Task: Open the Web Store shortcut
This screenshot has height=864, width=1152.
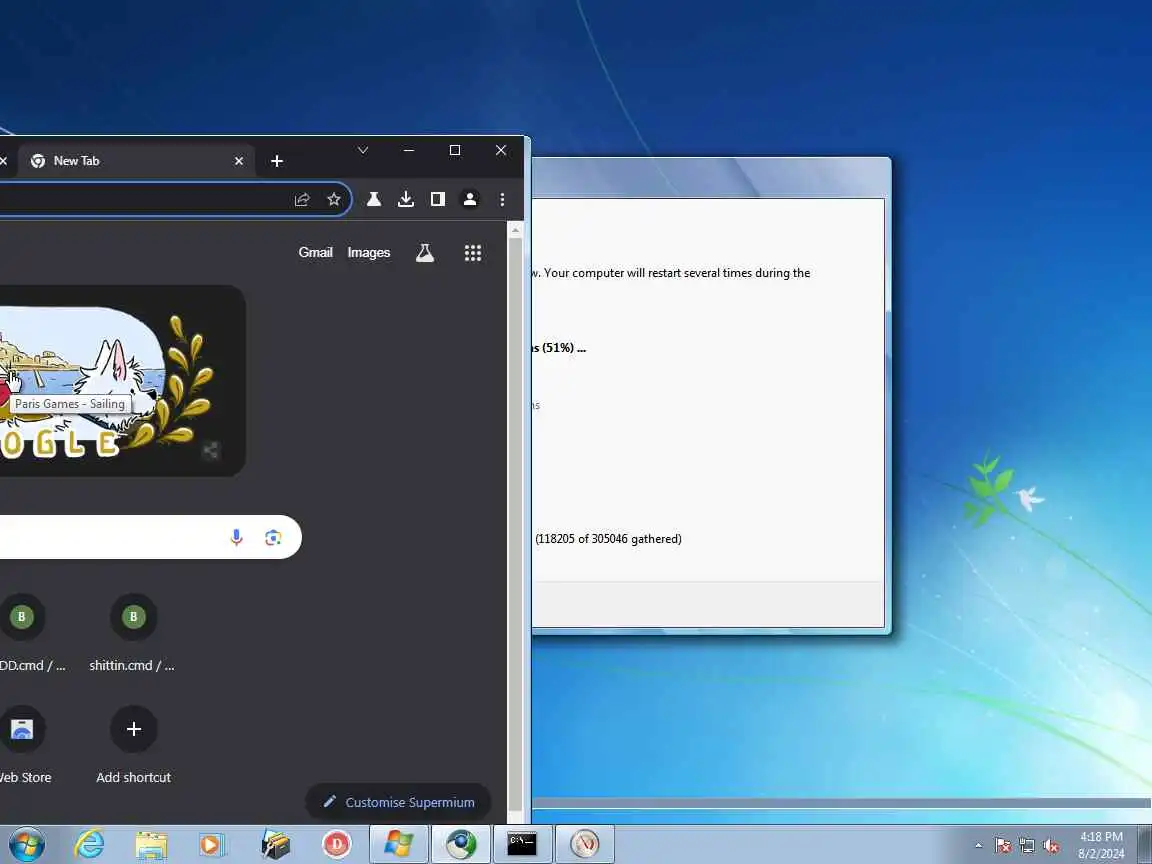Action: point(22,744)
